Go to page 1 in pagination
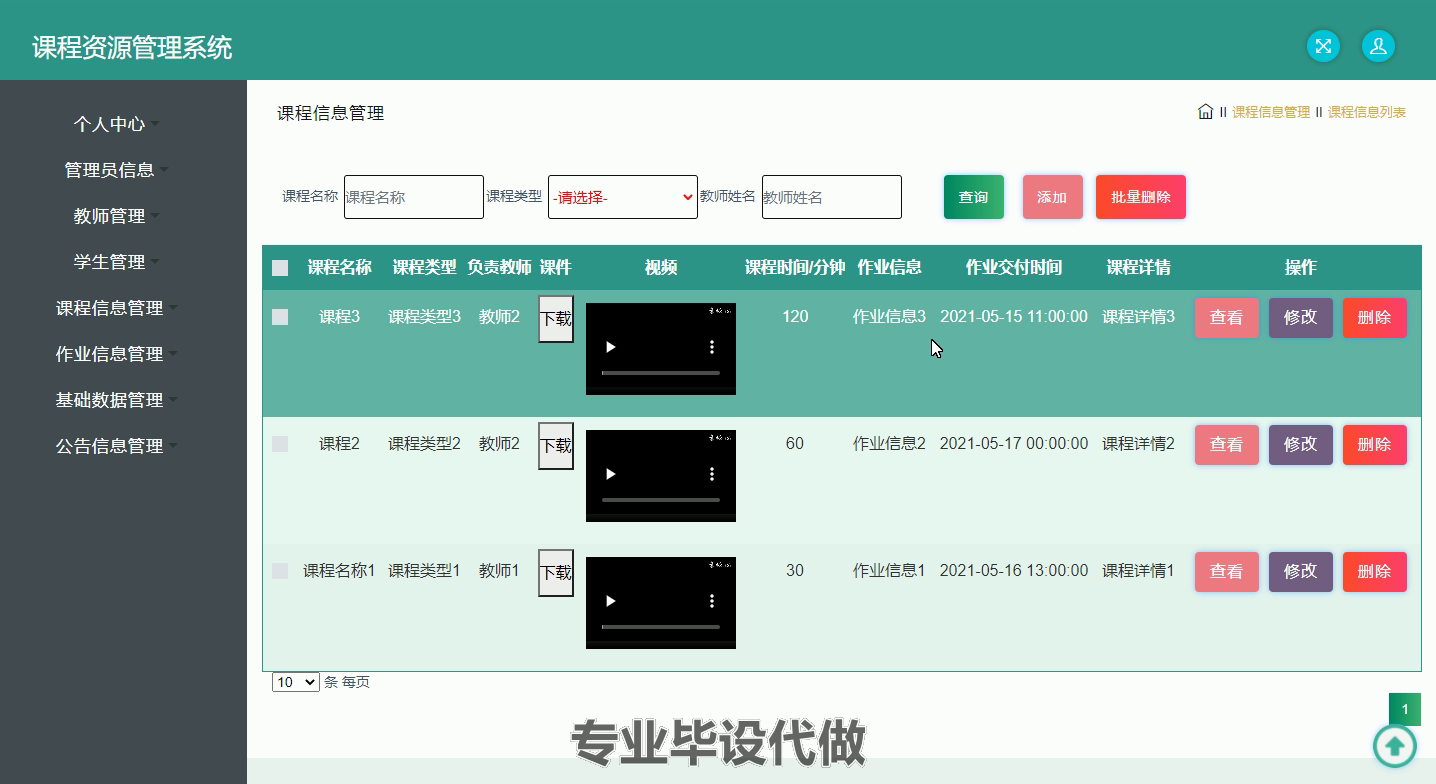The height and width of the screenshot is (784, 1436). pos(1405,709)
